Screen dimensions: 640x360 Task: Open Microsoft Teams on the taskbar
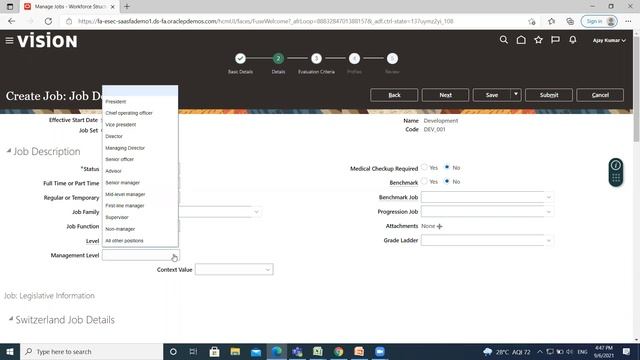297,351
